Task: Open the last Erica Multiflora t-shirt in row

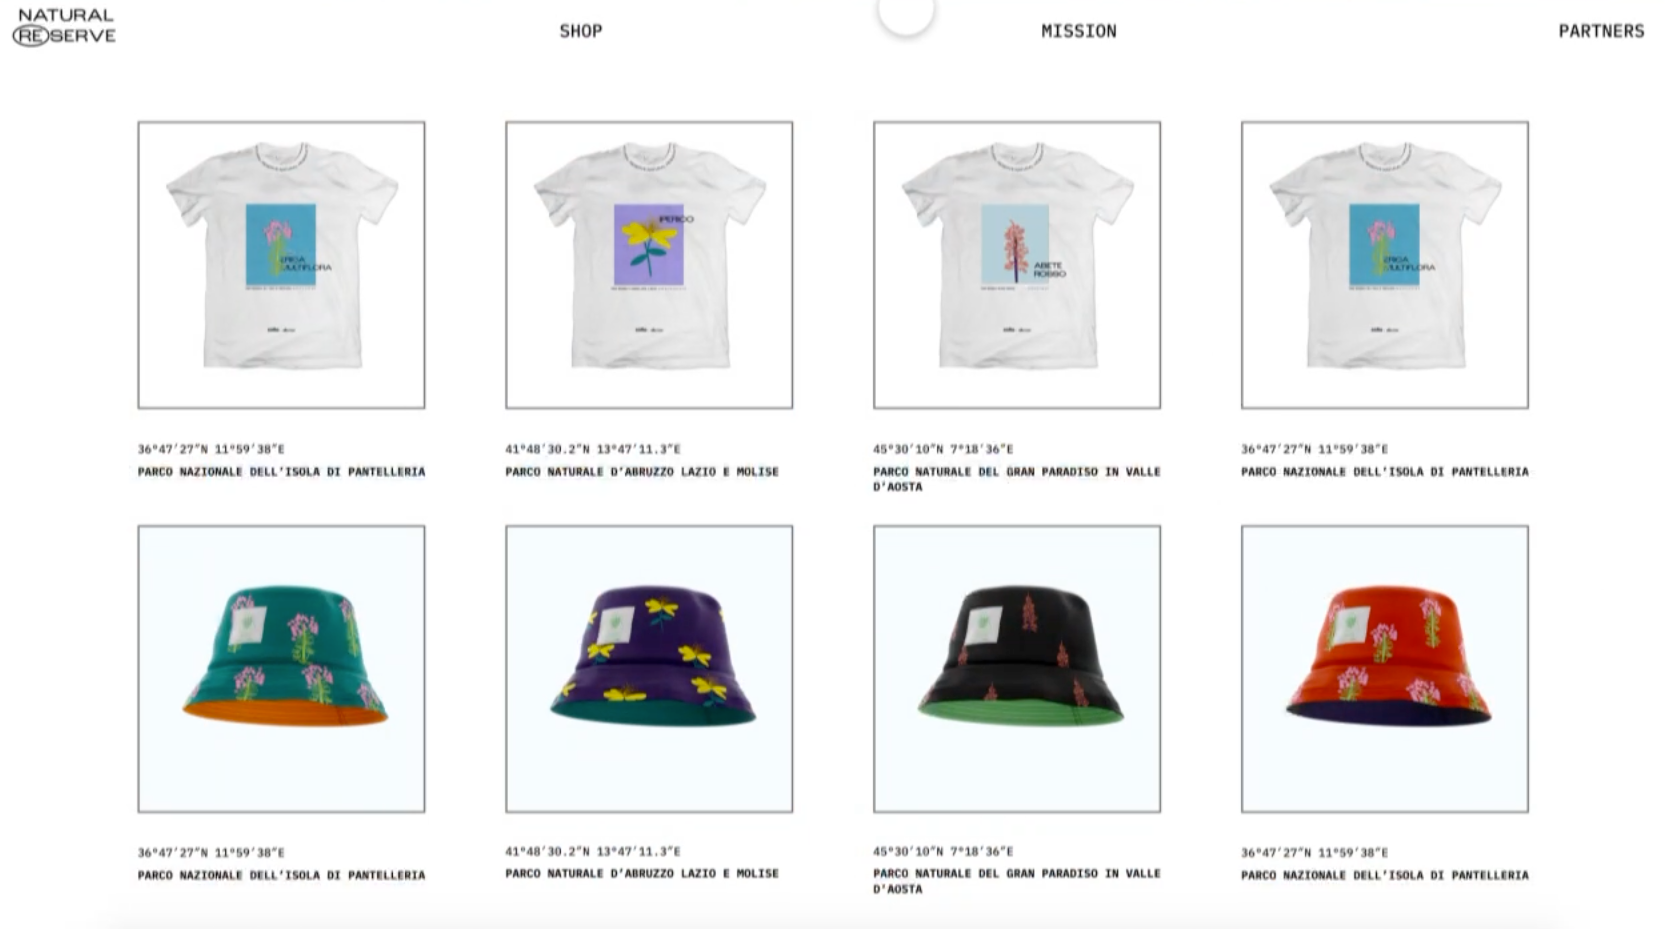Action: 1385,265
